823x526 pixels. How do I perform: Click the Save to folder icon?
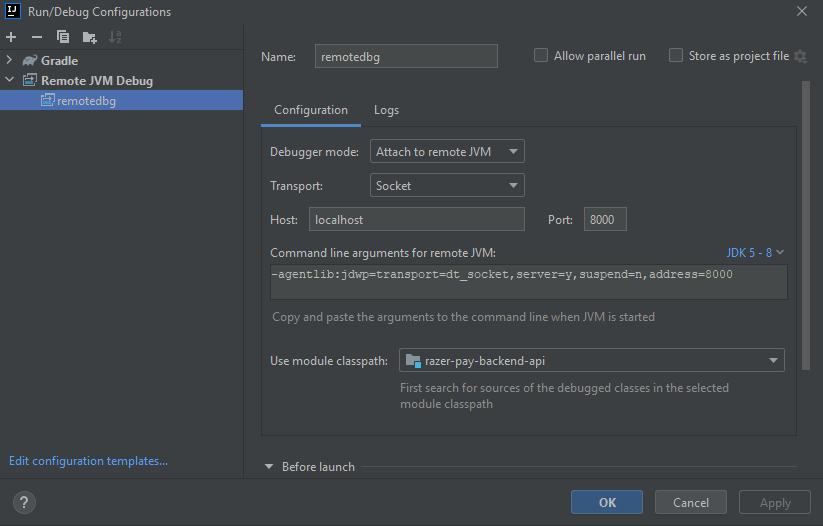[x=90, y=37]
